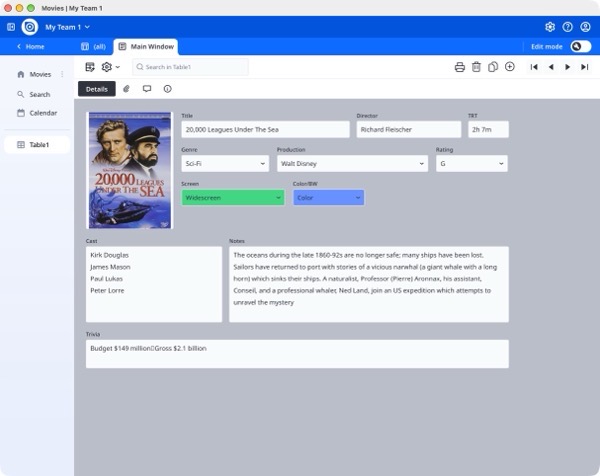Viewport: 600px width, 476px height.
Task: Select the Details tab
Action: (97, 89)
